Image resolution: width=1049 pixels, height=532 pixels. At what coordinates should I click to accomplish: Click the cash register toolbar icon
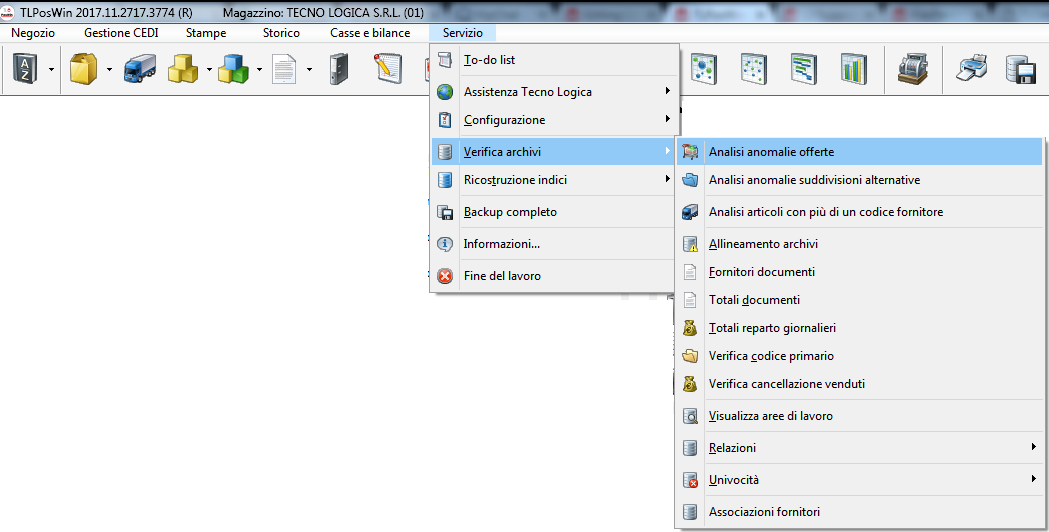[910, 69]
